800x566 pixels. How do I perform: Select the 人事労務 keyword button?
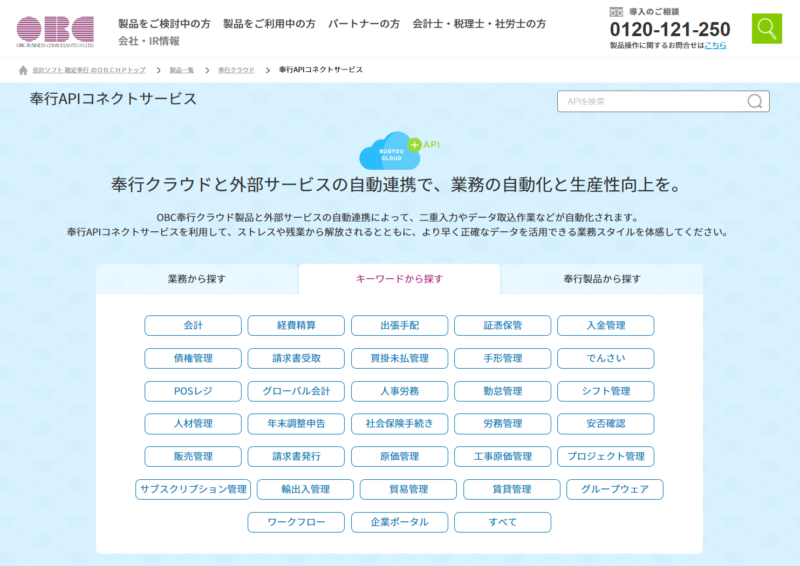click(399, 391)
